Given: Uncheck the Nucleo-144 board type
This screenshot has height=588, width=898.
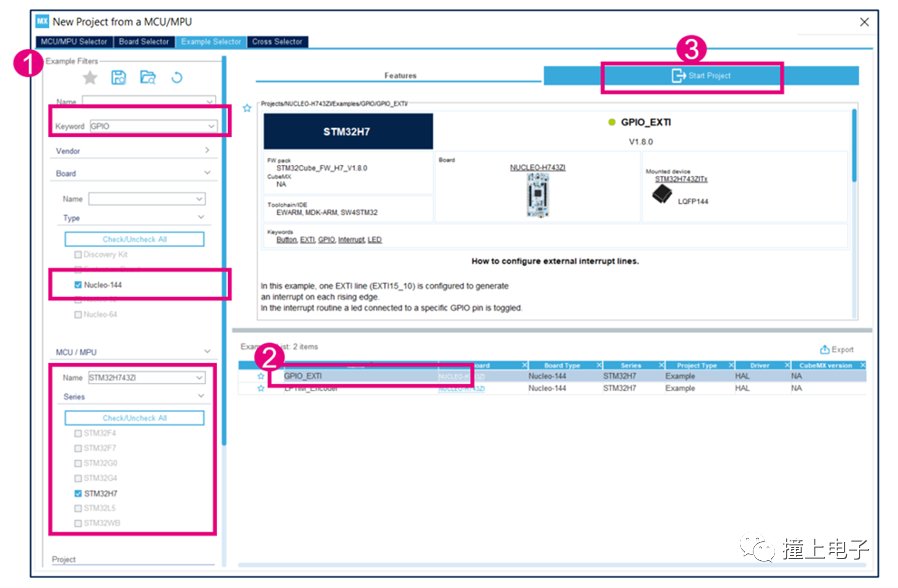Looking at the screenshot, I should point(78,285).
